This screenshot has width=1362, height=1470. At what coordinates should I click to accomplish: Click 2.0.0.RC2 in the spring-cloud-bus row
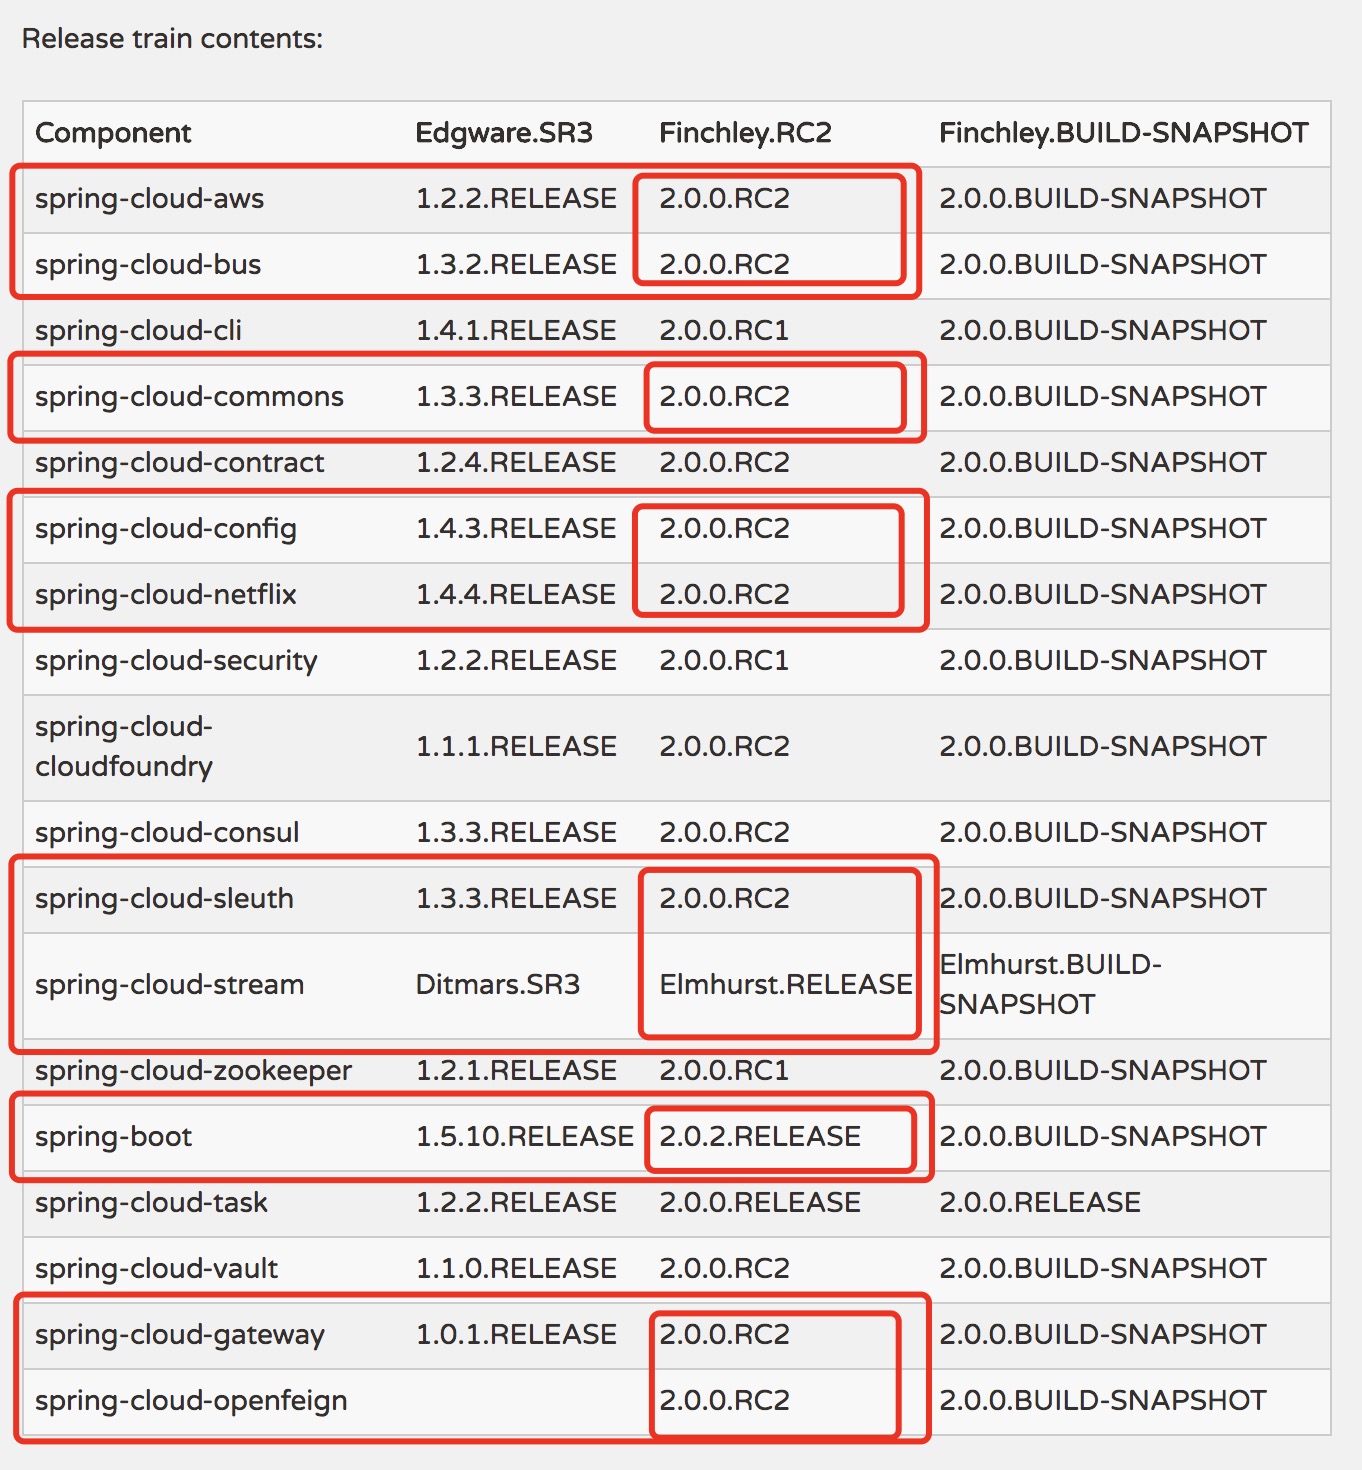click(724, 265)
